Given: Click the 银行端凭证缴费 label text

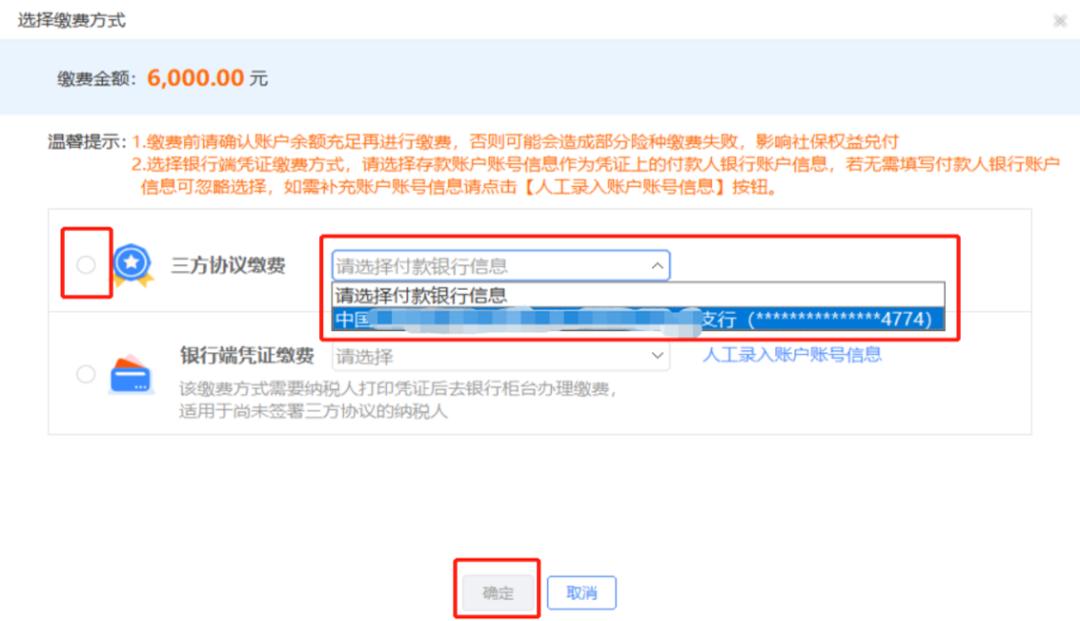Looking at the screenshot, I should pyautogui.click(x=247, y=355).
